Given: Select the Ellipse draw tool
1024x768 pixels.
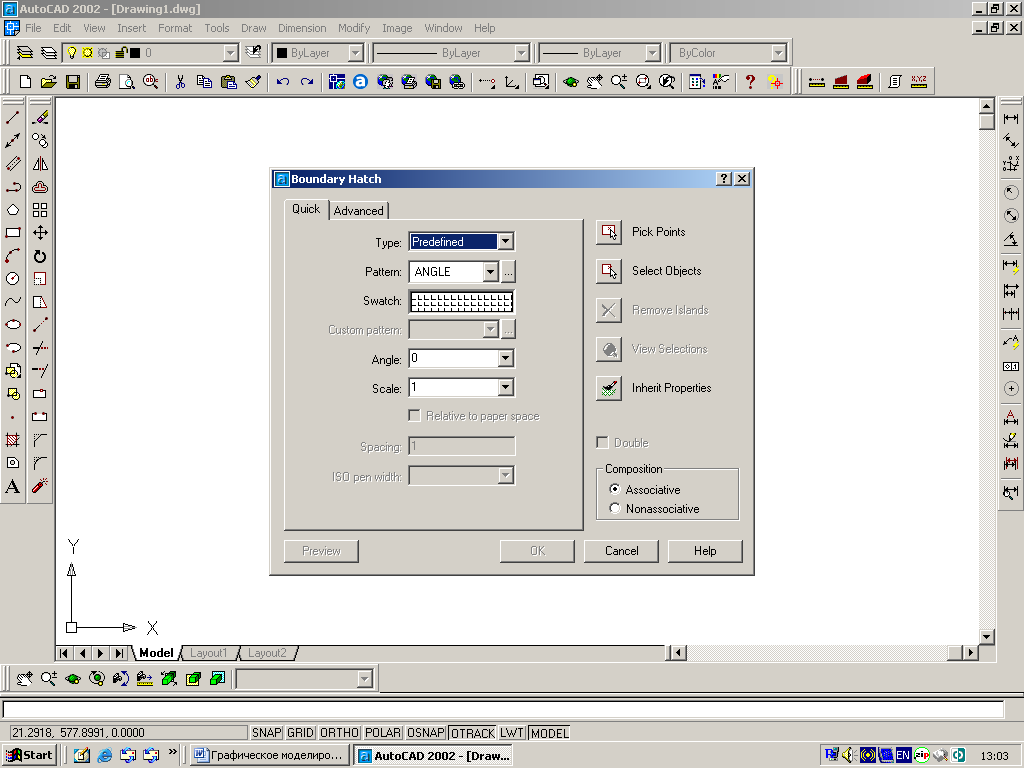Looking at the screenshot, I should pyautogui.click(x=12, y=325).
